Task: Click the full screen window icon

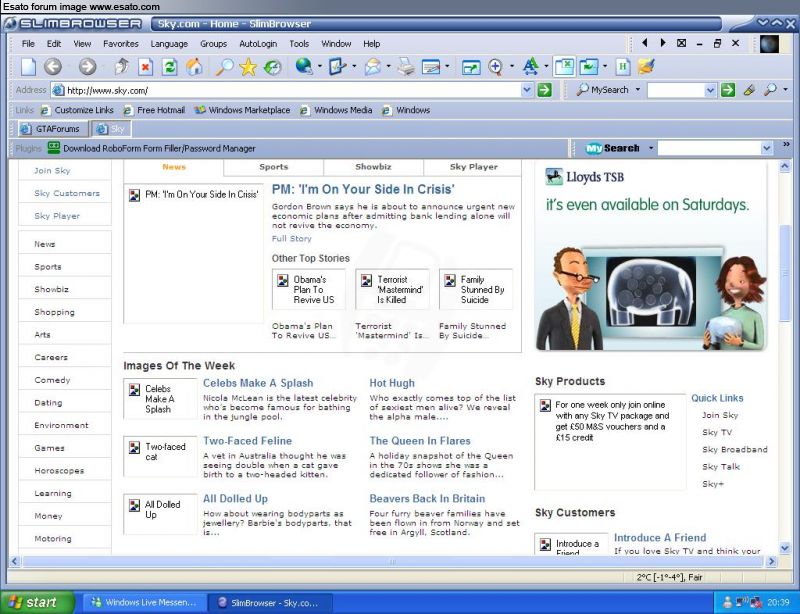Action: tap(470, 67)
